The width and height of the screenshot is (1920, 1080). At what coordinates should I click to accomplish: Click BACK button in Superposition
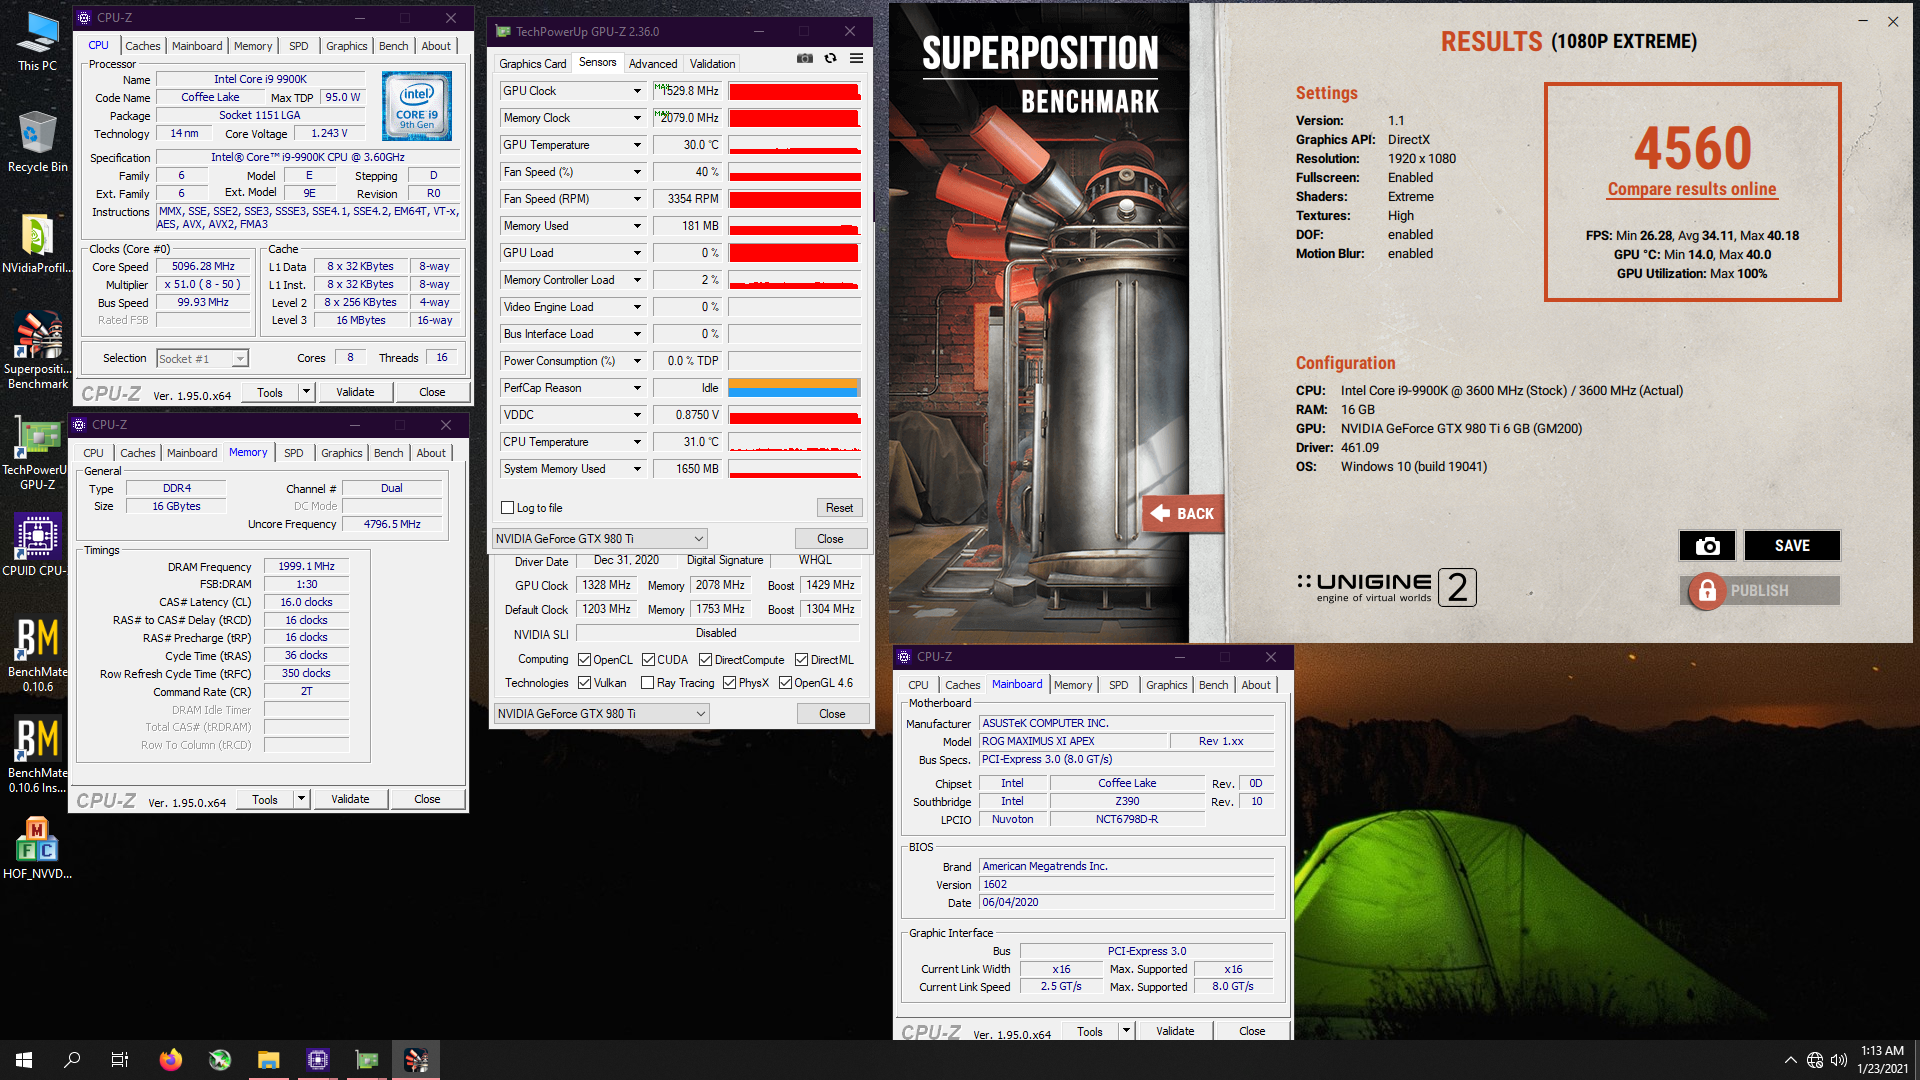click(1183, 514)
